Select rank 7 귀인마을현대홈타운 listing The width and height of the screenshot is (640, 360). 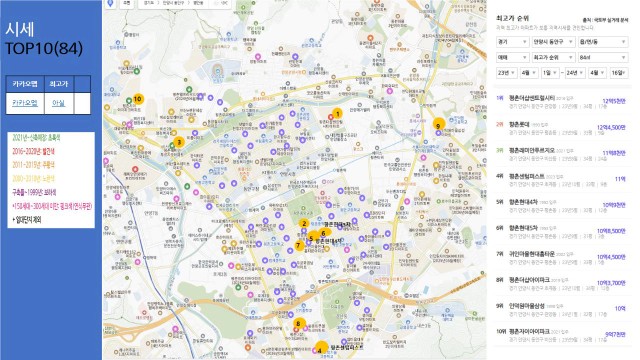point(562,257)
